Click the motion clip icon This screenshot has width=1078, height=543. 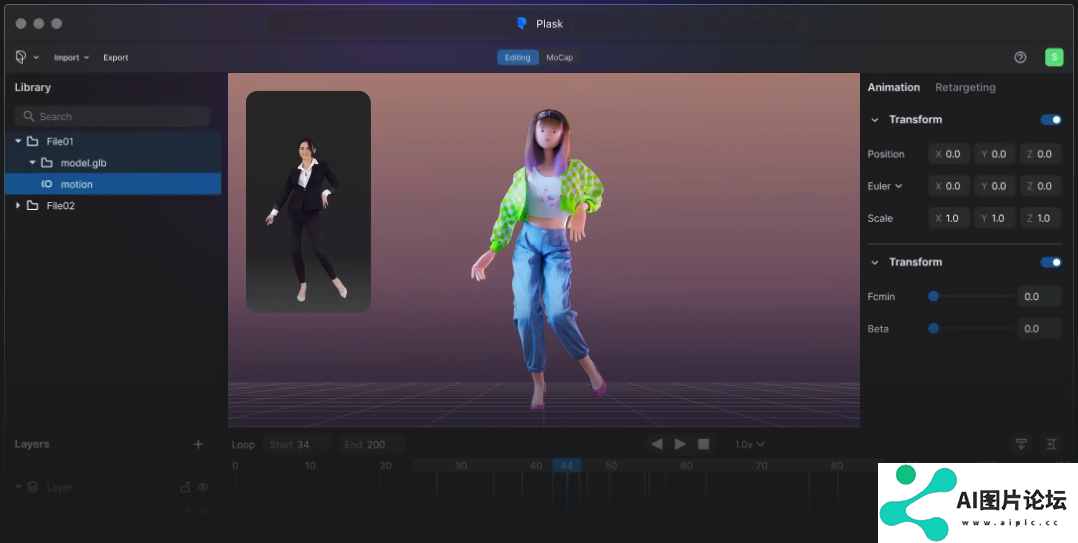(x=47, y=184)
